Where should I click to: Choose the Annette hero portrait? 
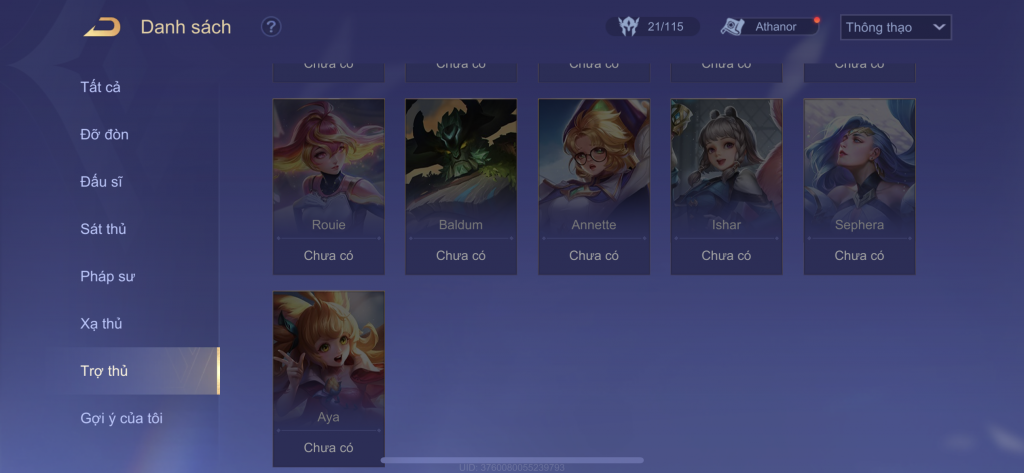(x=594, y=167)
